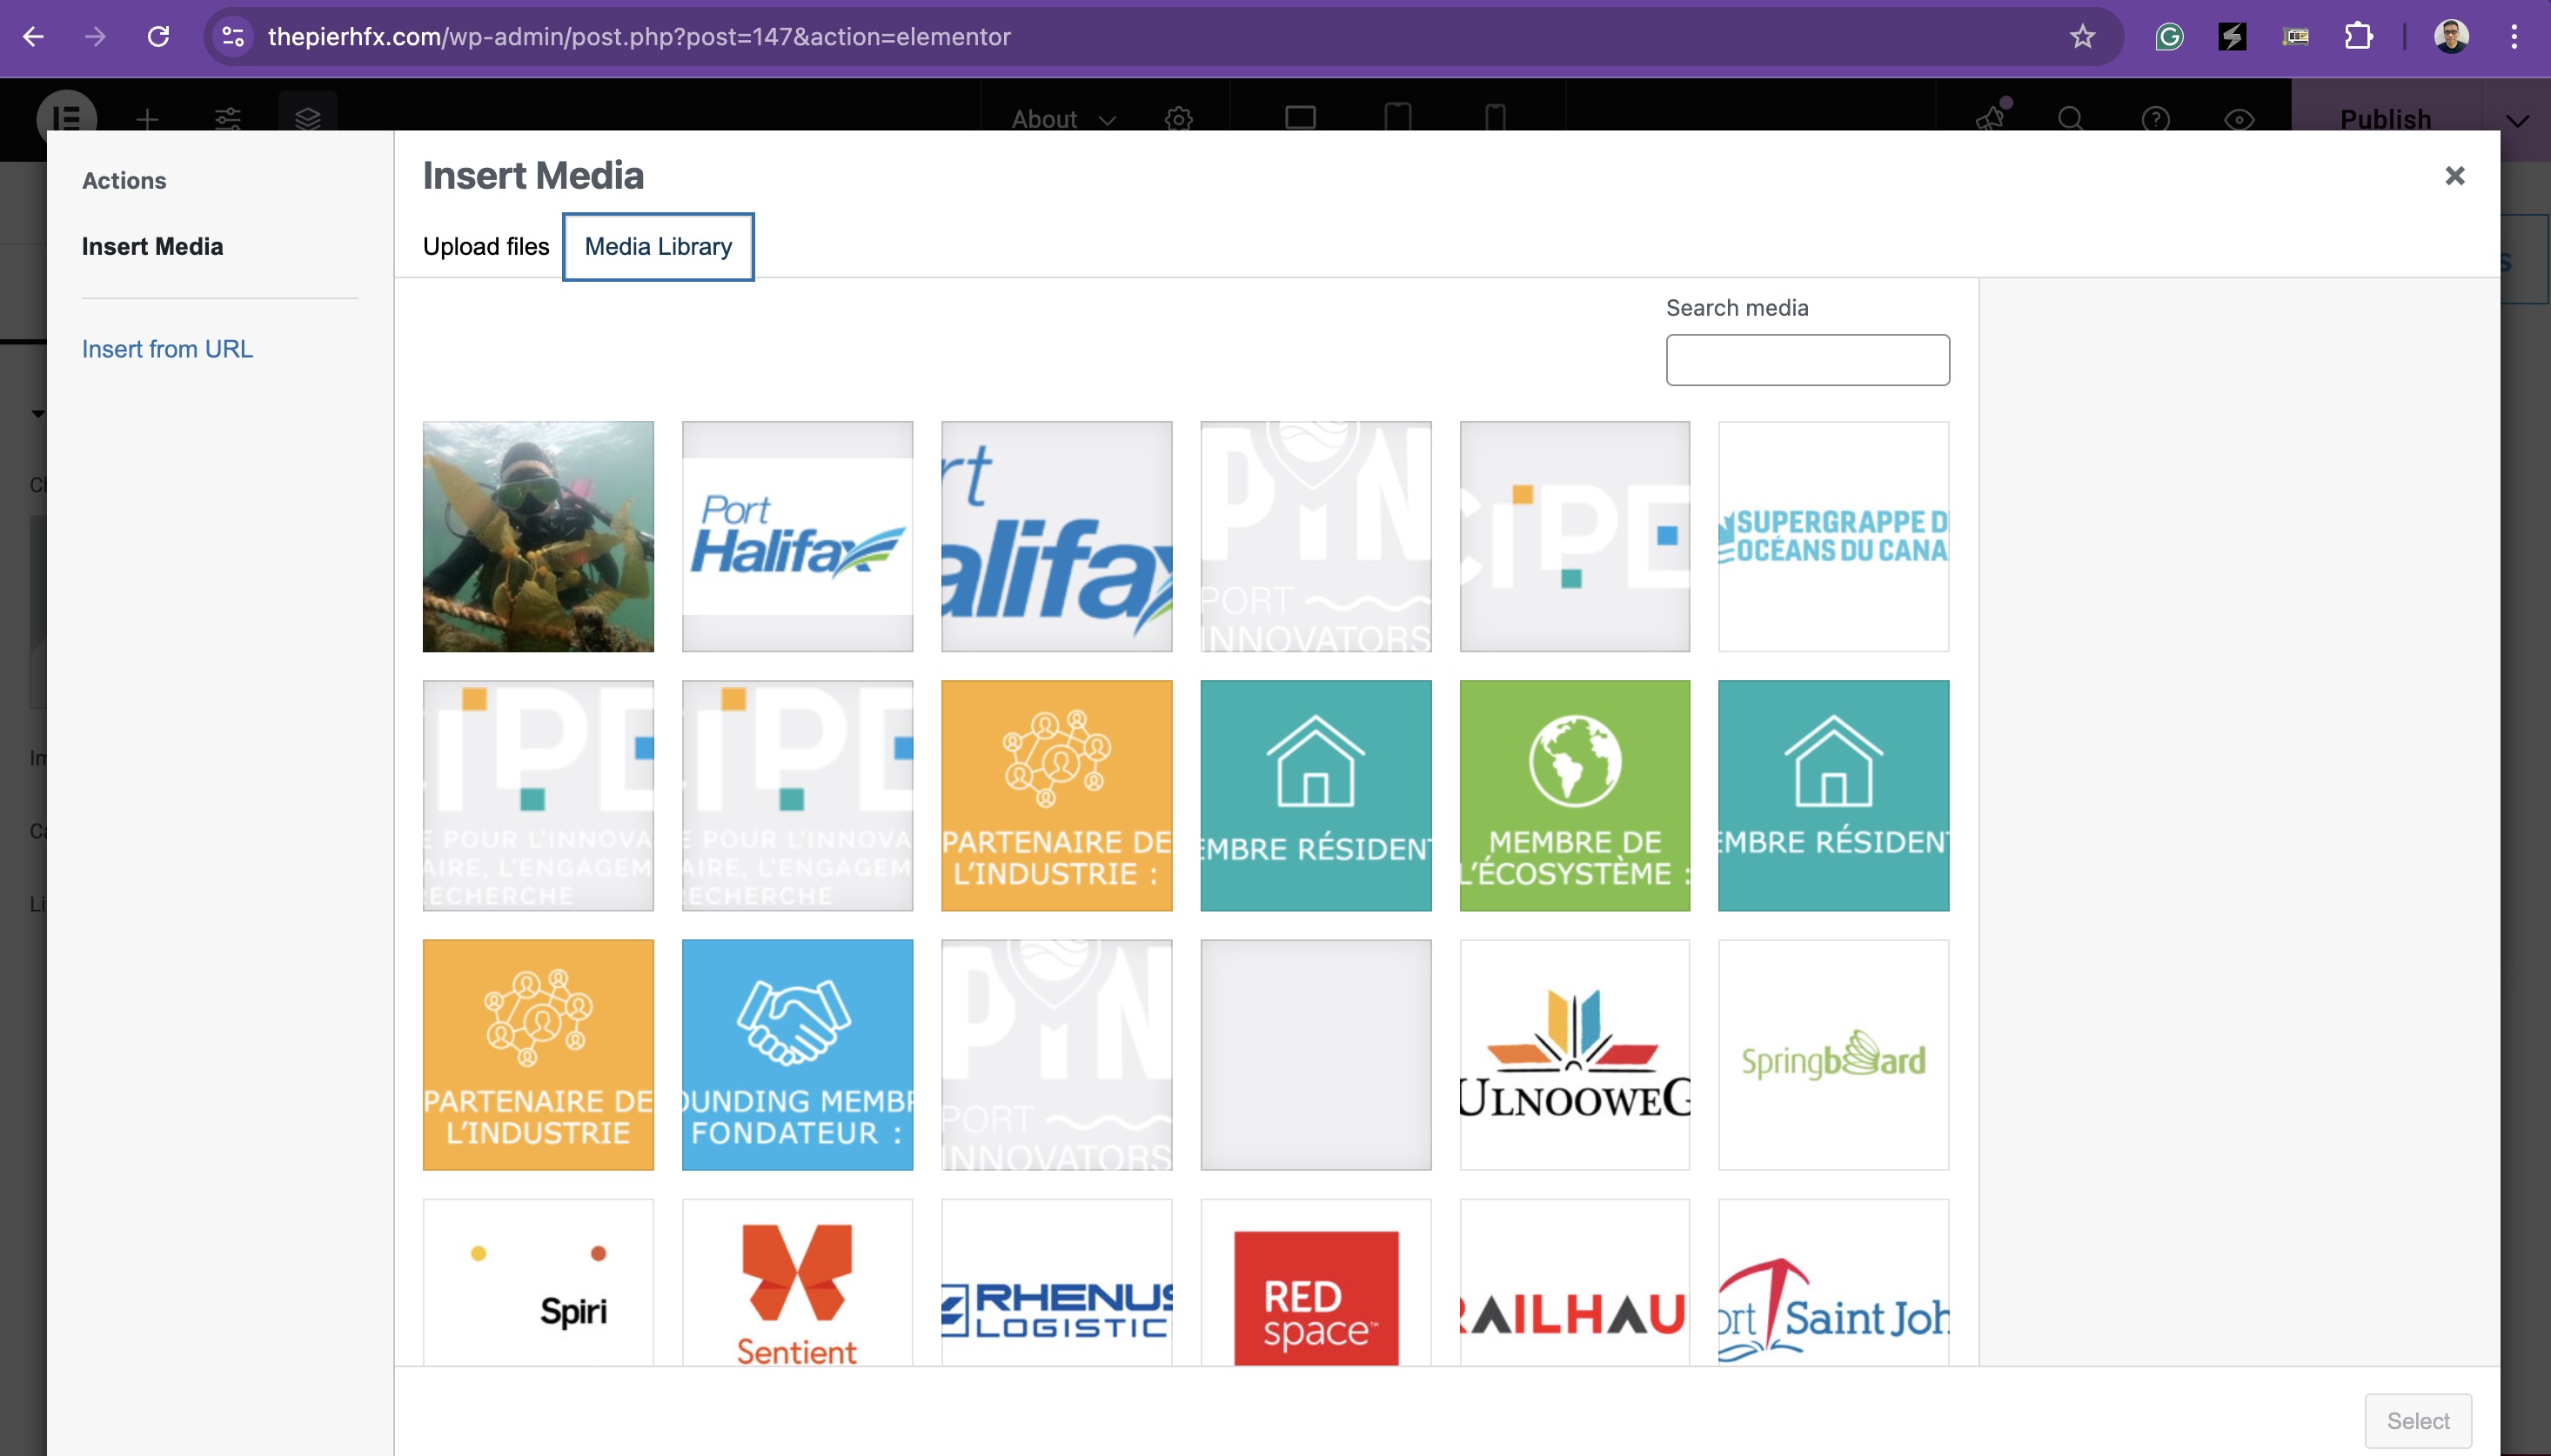Screen dimensions: 2551x1456
Task: Select the blank grey media thumbnail
Action: [x=1315, y=1055]
